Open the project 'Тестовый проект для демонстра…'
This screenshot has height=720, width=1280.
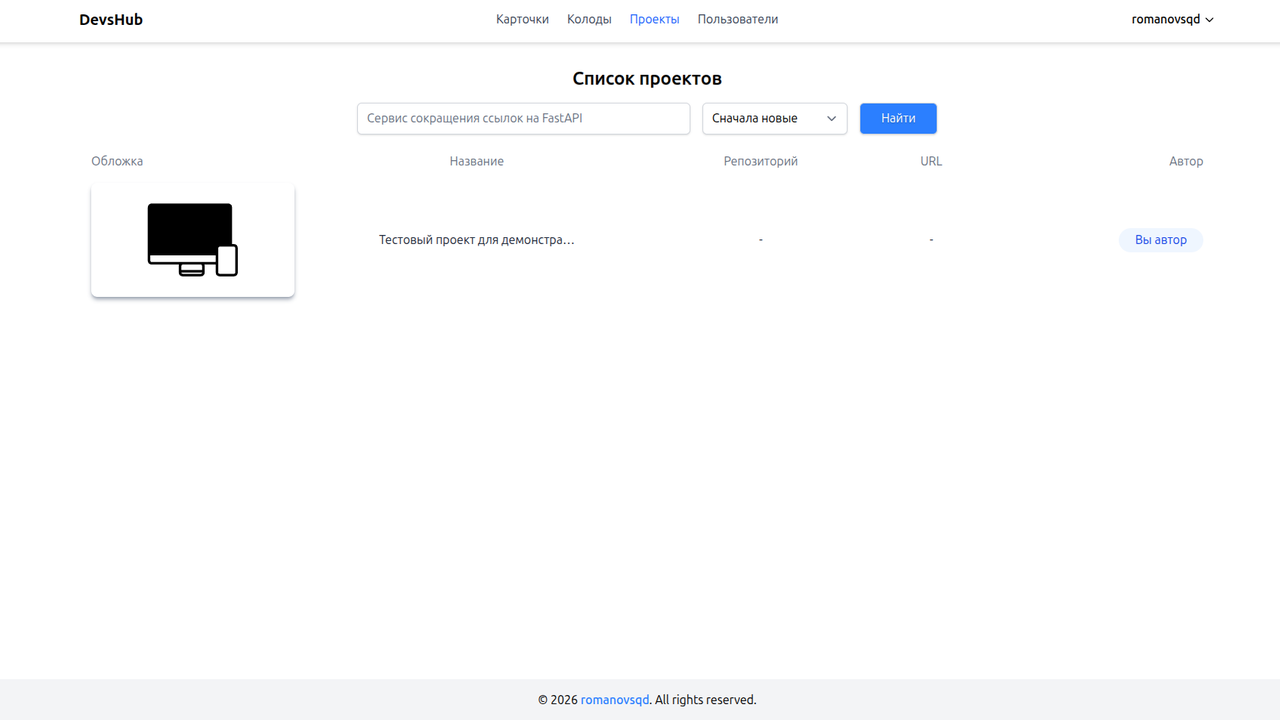coord(477,239)
